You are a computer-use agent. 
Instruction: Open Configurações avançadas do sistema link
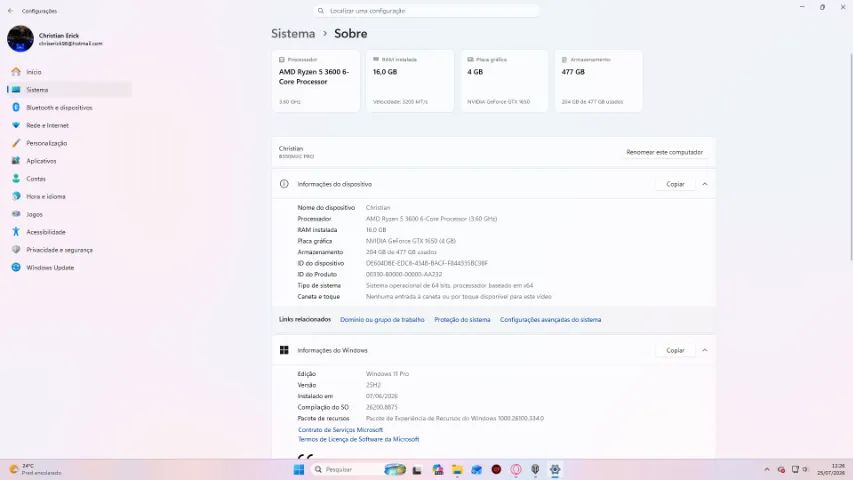point(551,320)
